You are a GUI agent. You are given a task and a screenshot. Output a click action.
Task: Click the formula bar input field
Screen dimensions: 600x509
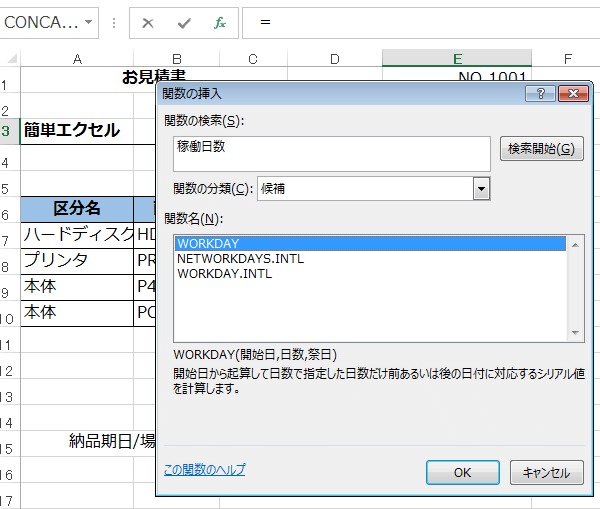point(420,22)
